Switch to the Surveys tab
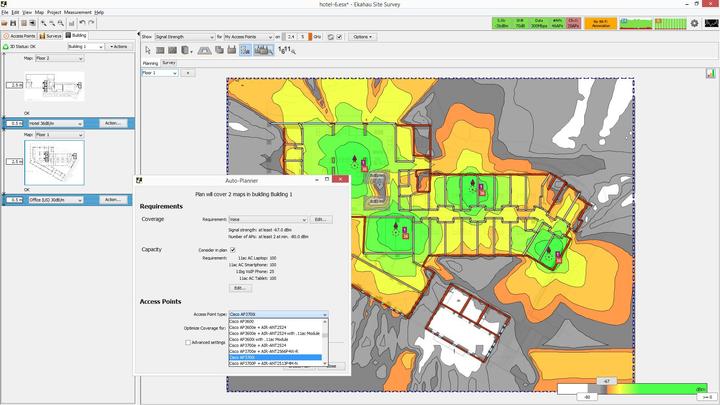This screenshot has width=720, height=405. (51, 36)
